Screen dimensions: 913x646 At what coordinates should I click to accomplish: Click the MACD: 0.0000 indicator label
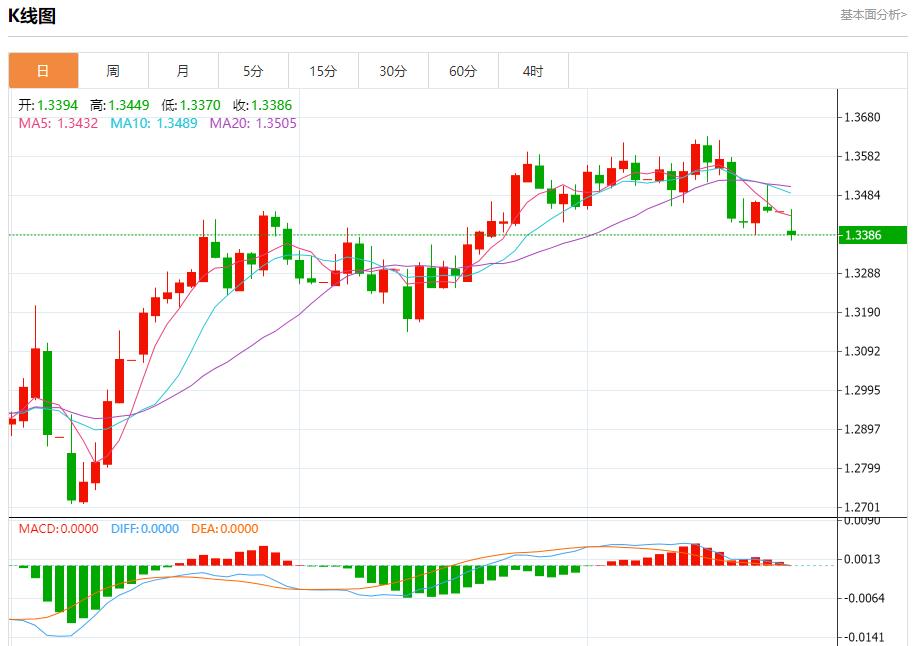pyautogui.click(x=58, y=529)
